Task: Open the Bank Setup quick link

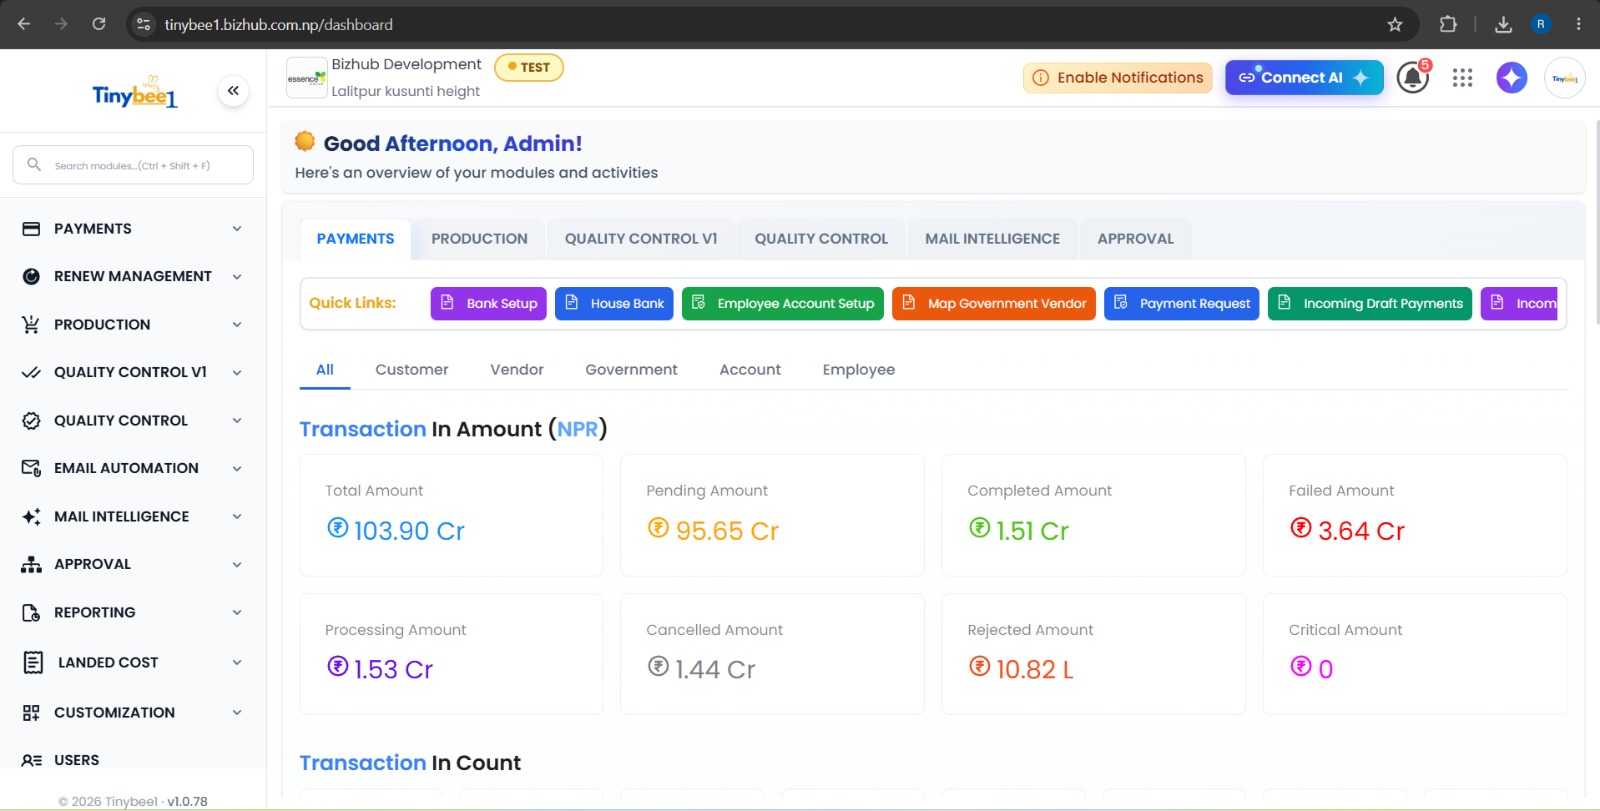Action: pos(488,304)
